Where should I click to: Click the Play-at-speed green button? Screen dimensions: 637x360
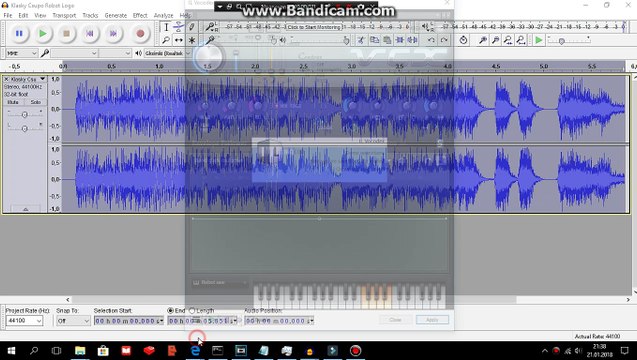539,40
